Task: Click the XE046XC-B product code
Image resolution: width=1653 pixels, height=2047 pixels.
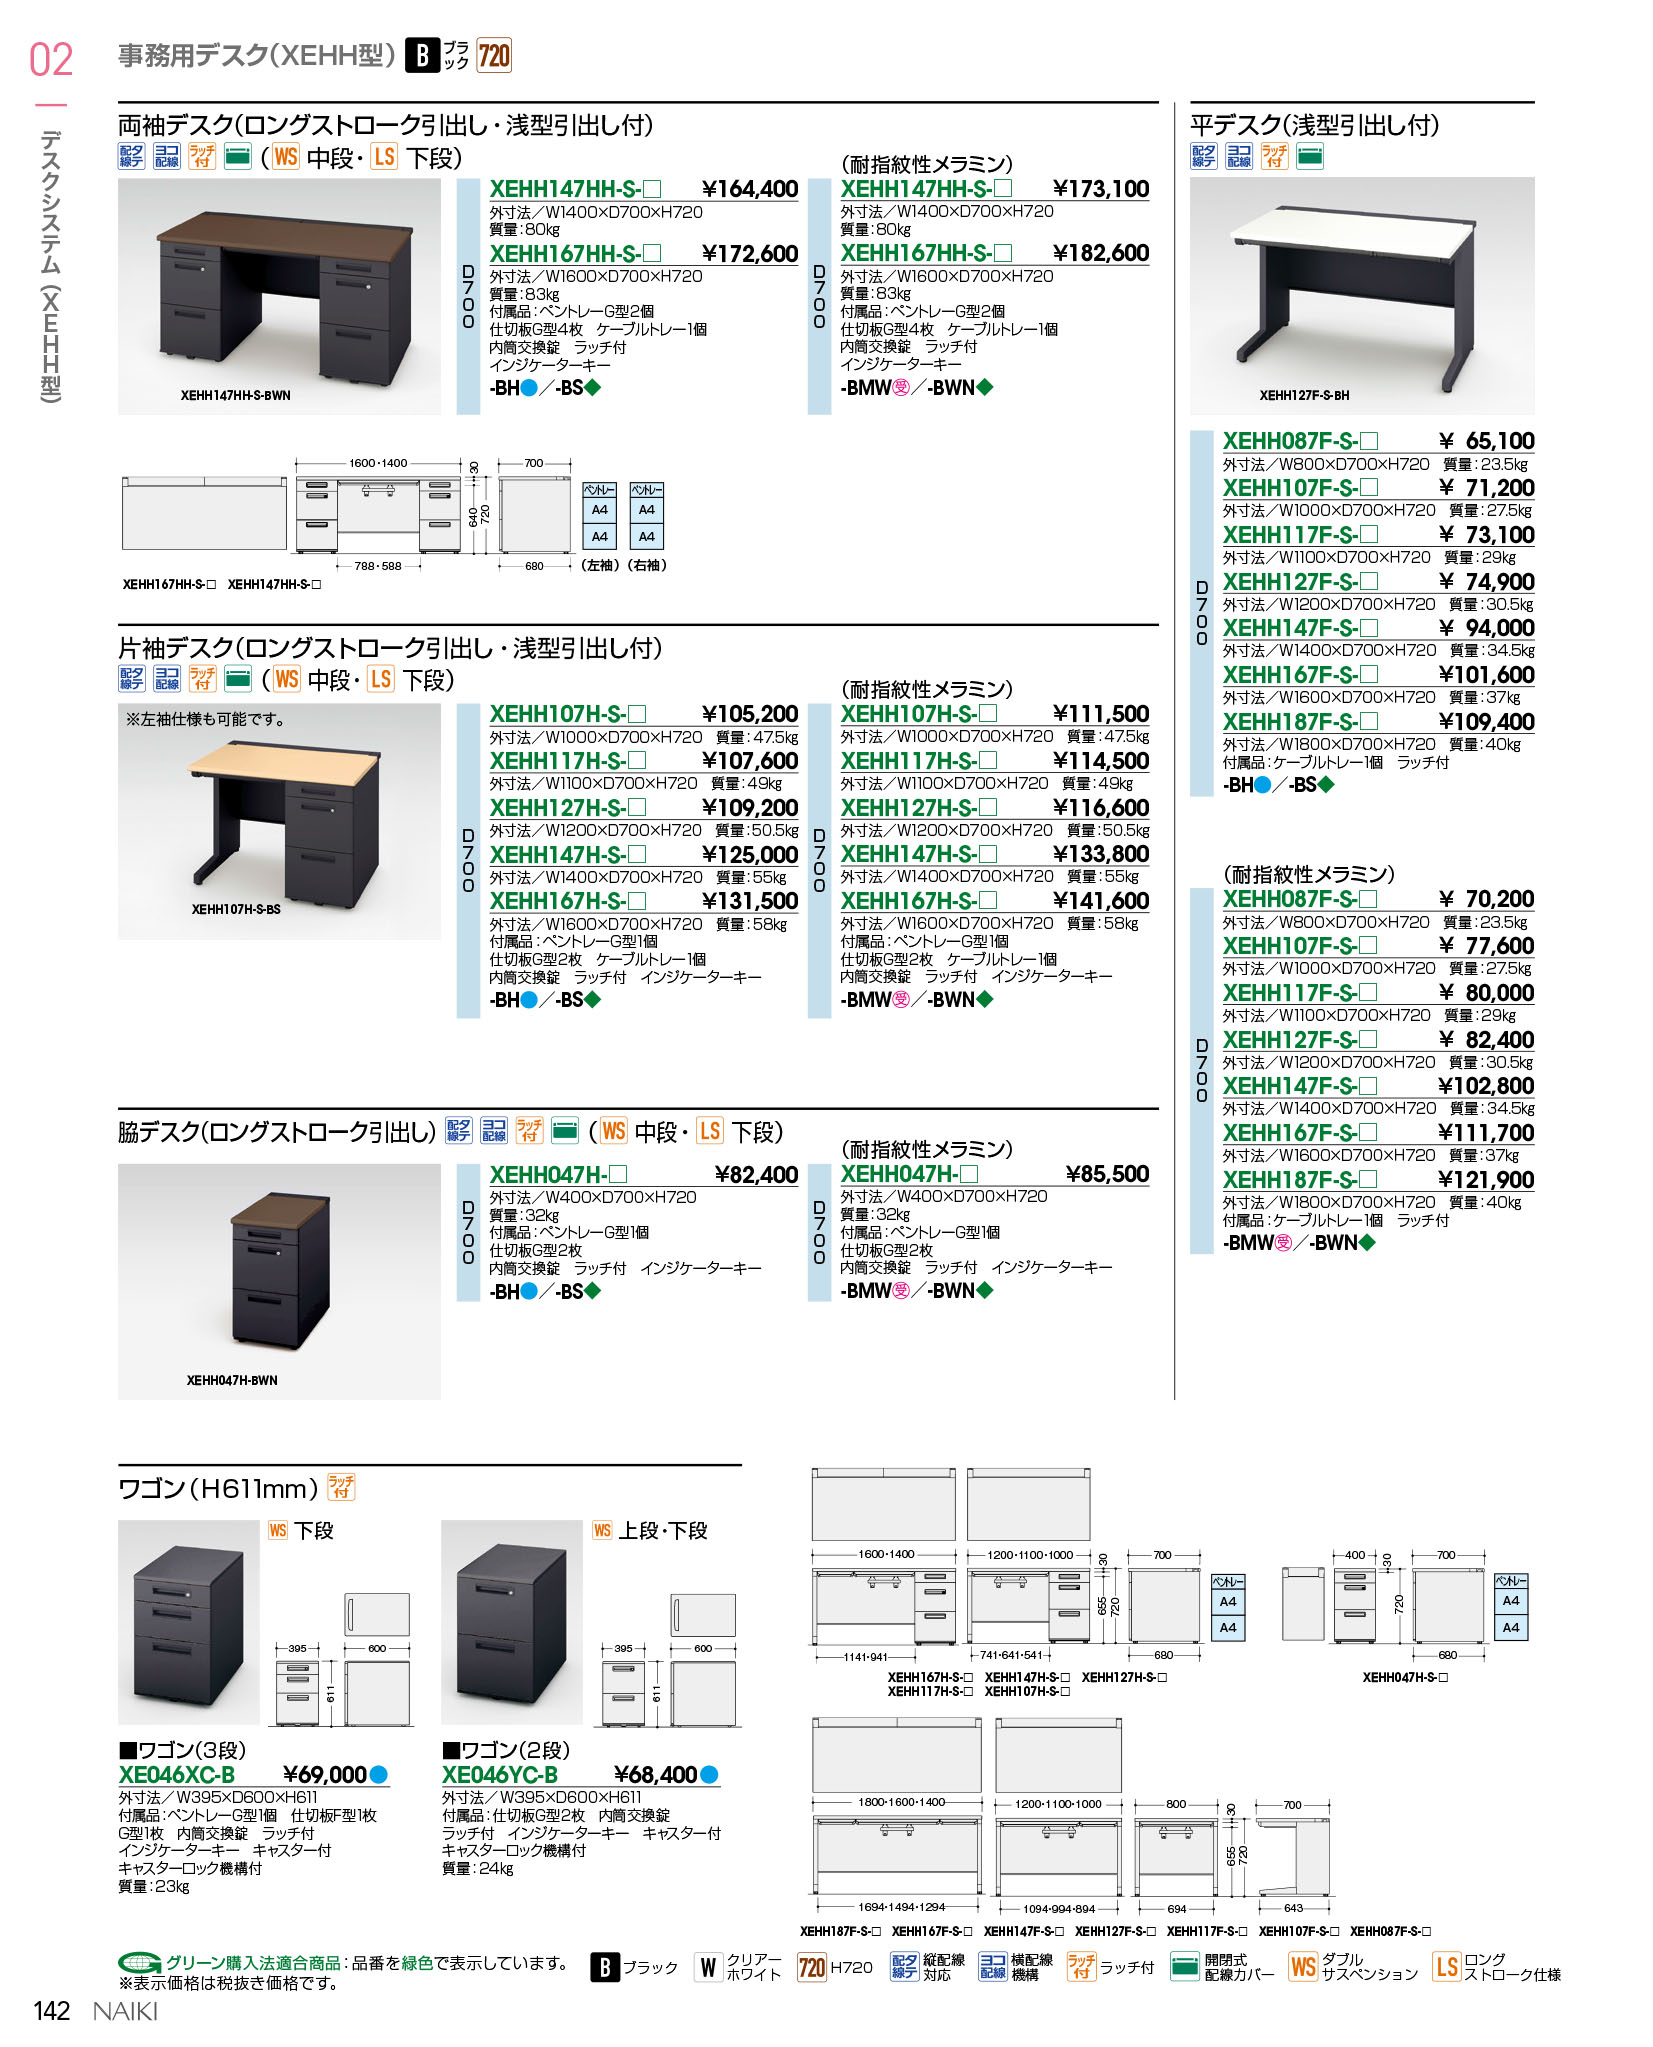Action: [177, 1774]
